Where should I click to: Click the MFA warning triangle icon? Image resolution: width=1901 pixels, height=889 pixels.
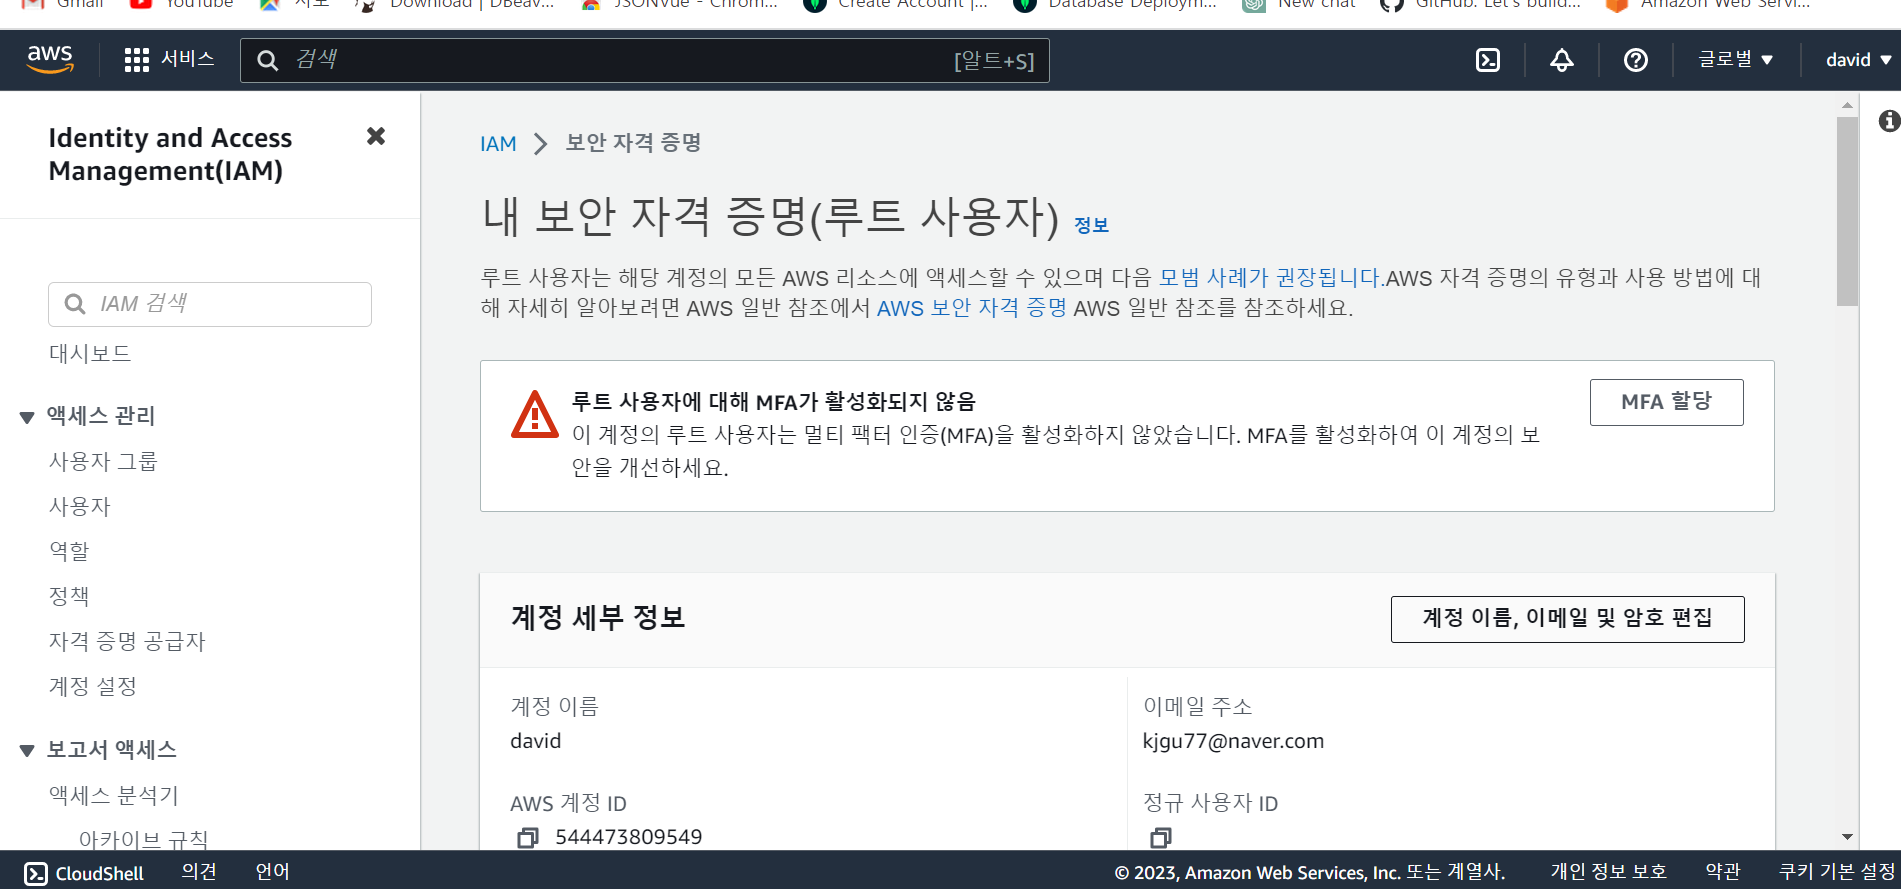coord(535,415)
